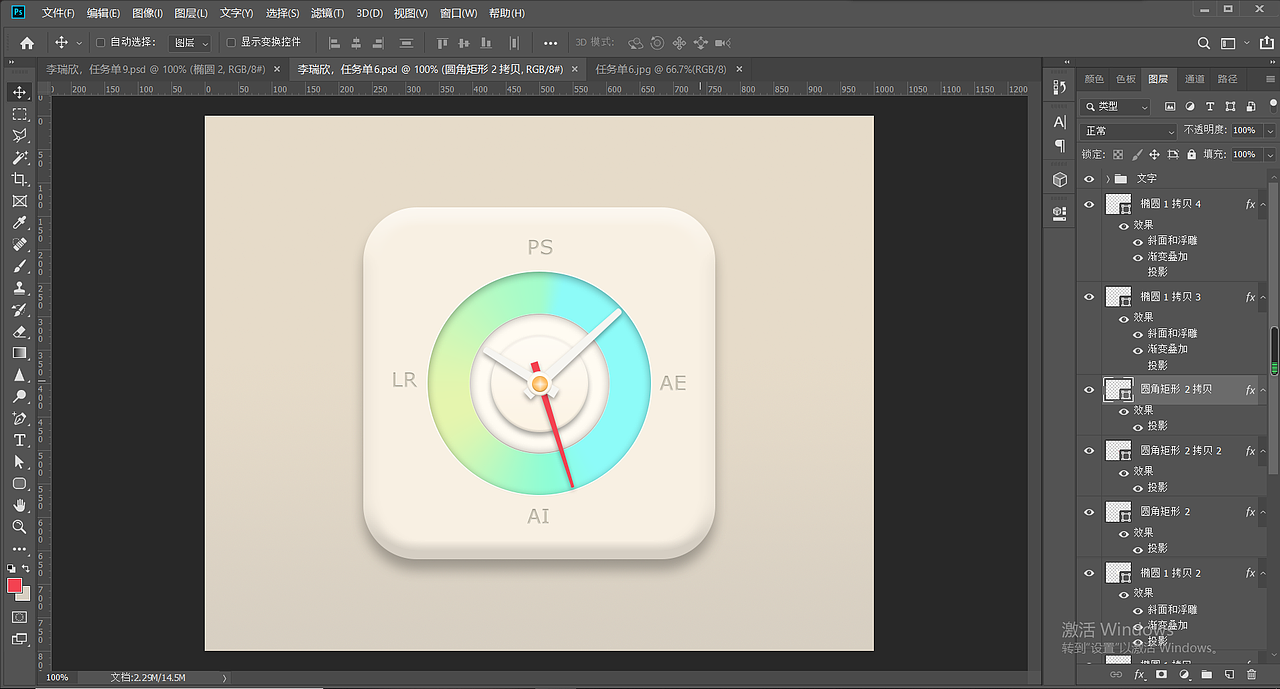Create a new group folder icon

pyautogui.click(x=1206, y=675)
